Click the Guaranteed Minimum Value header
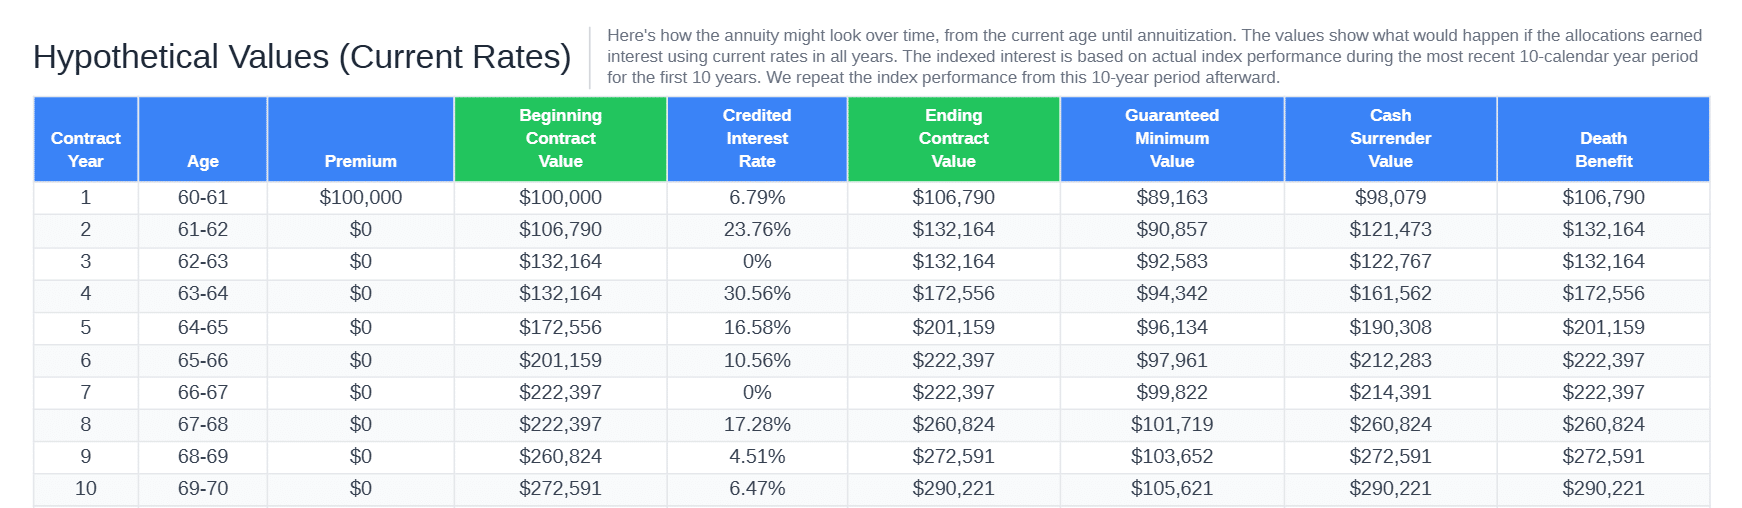Image resolution: width=1742 pixels, height=508 pixels. 1172,139
